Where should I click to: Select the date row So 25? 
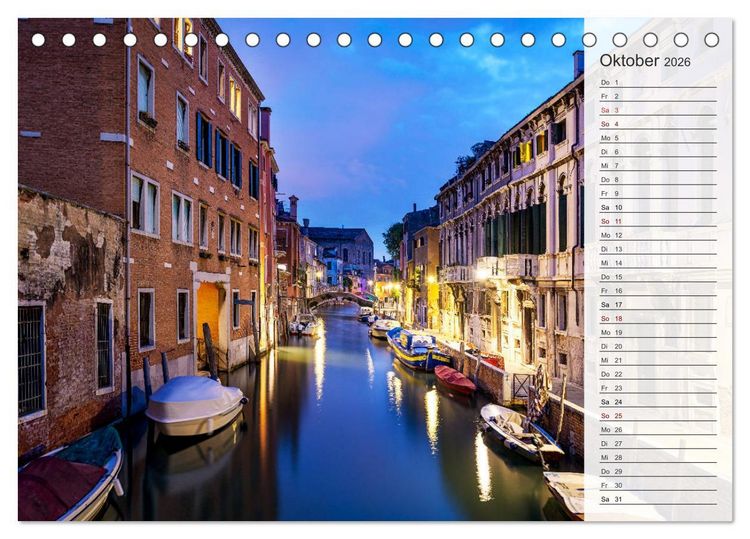(x=658, y=415)
